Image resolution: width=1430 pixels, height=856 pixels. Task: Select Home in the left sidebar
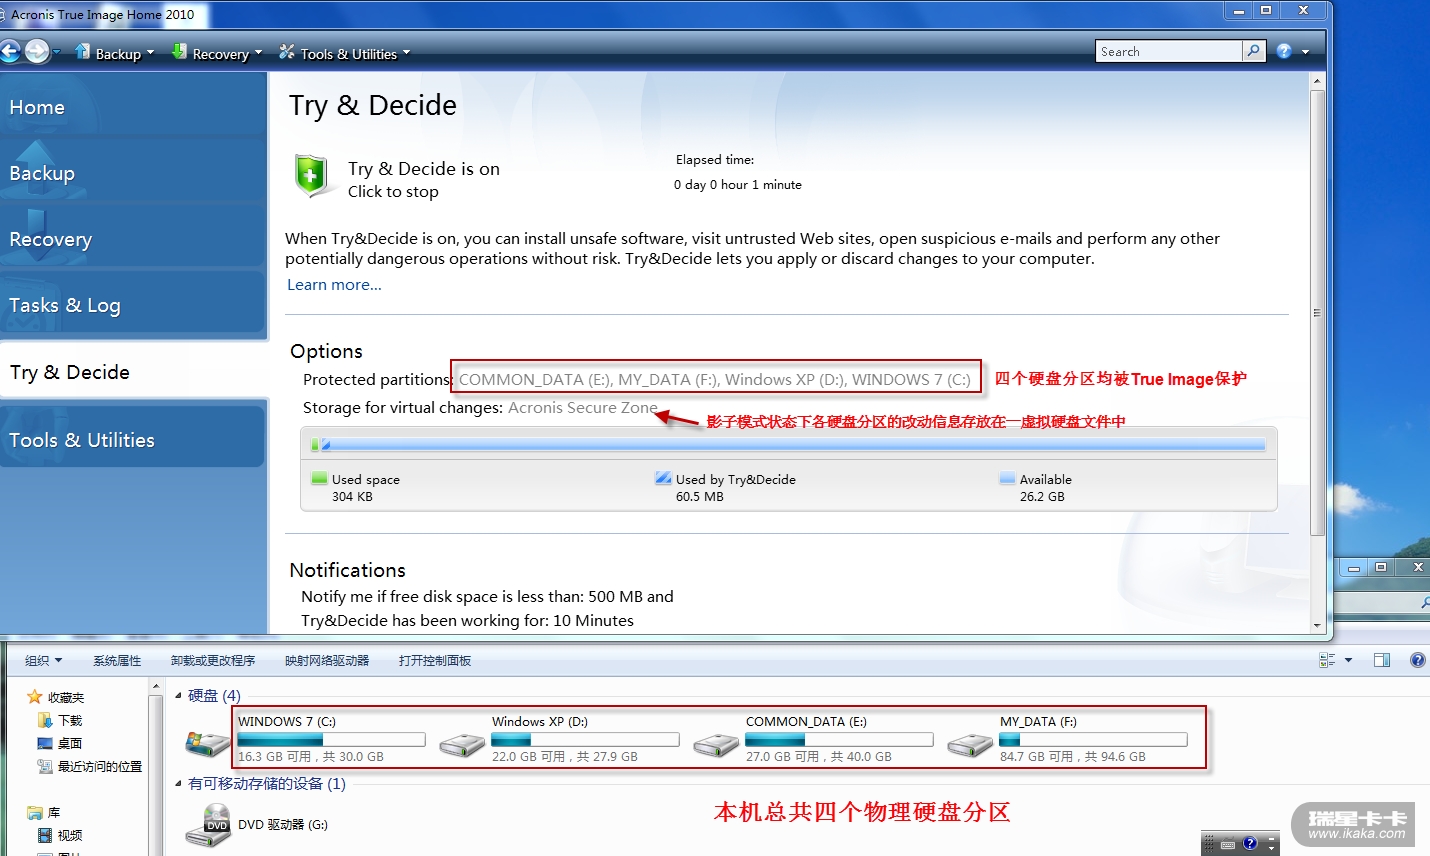click(x=133, y=106)
